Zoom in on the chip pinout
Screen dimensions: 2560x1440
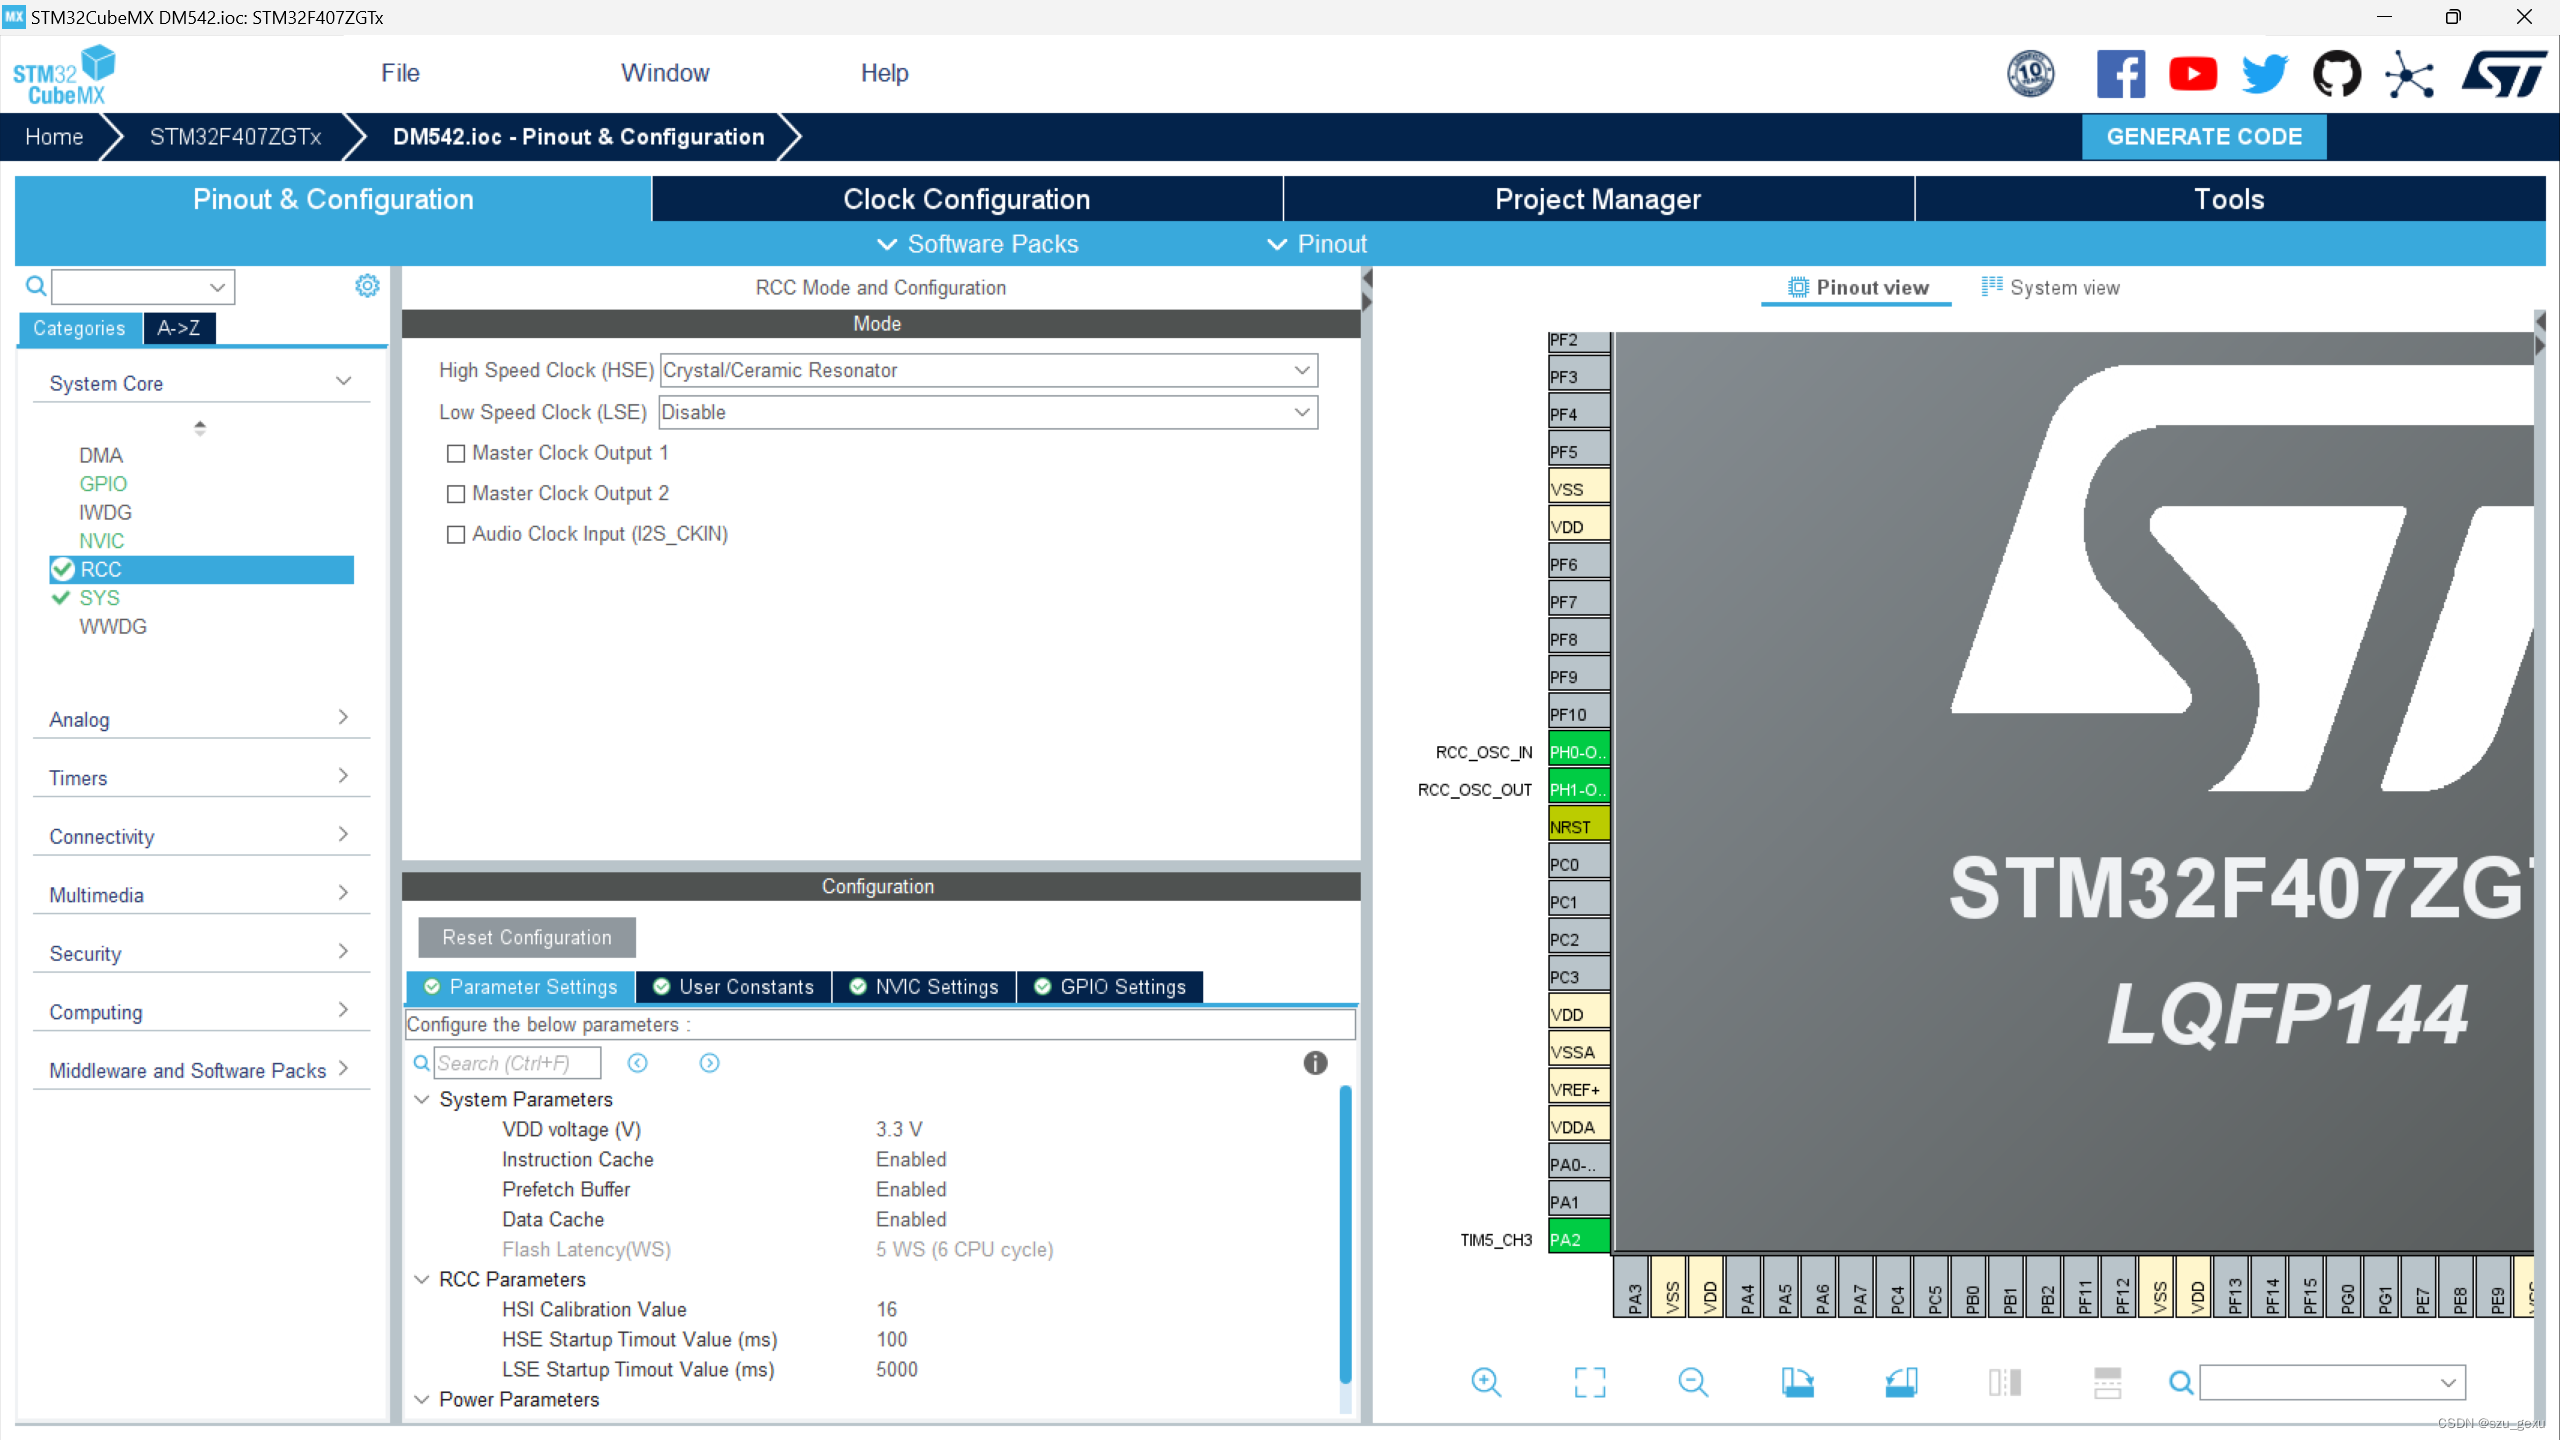[1486, 1382]
